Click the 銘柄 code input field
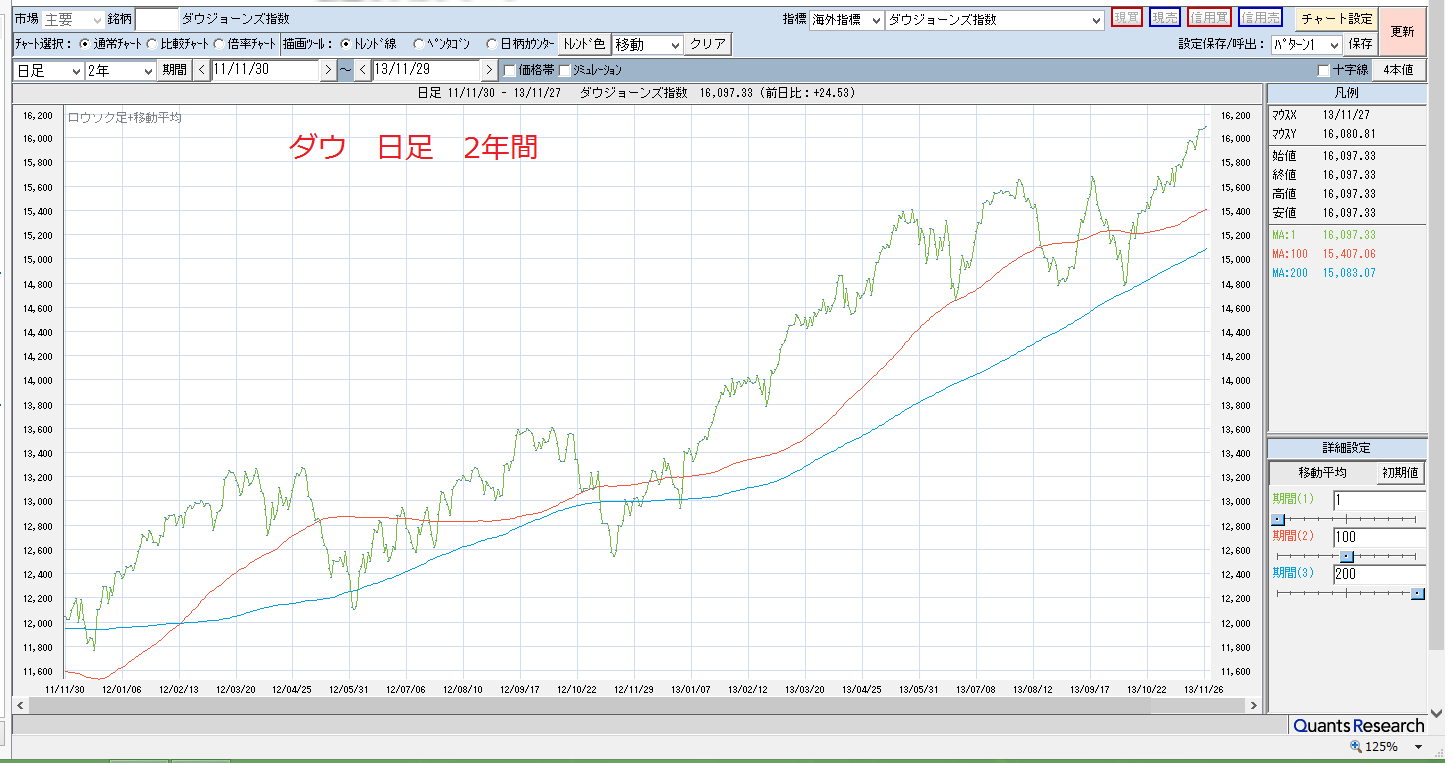Viewport: 1453px width, 763px height. [x=156, y=19]
